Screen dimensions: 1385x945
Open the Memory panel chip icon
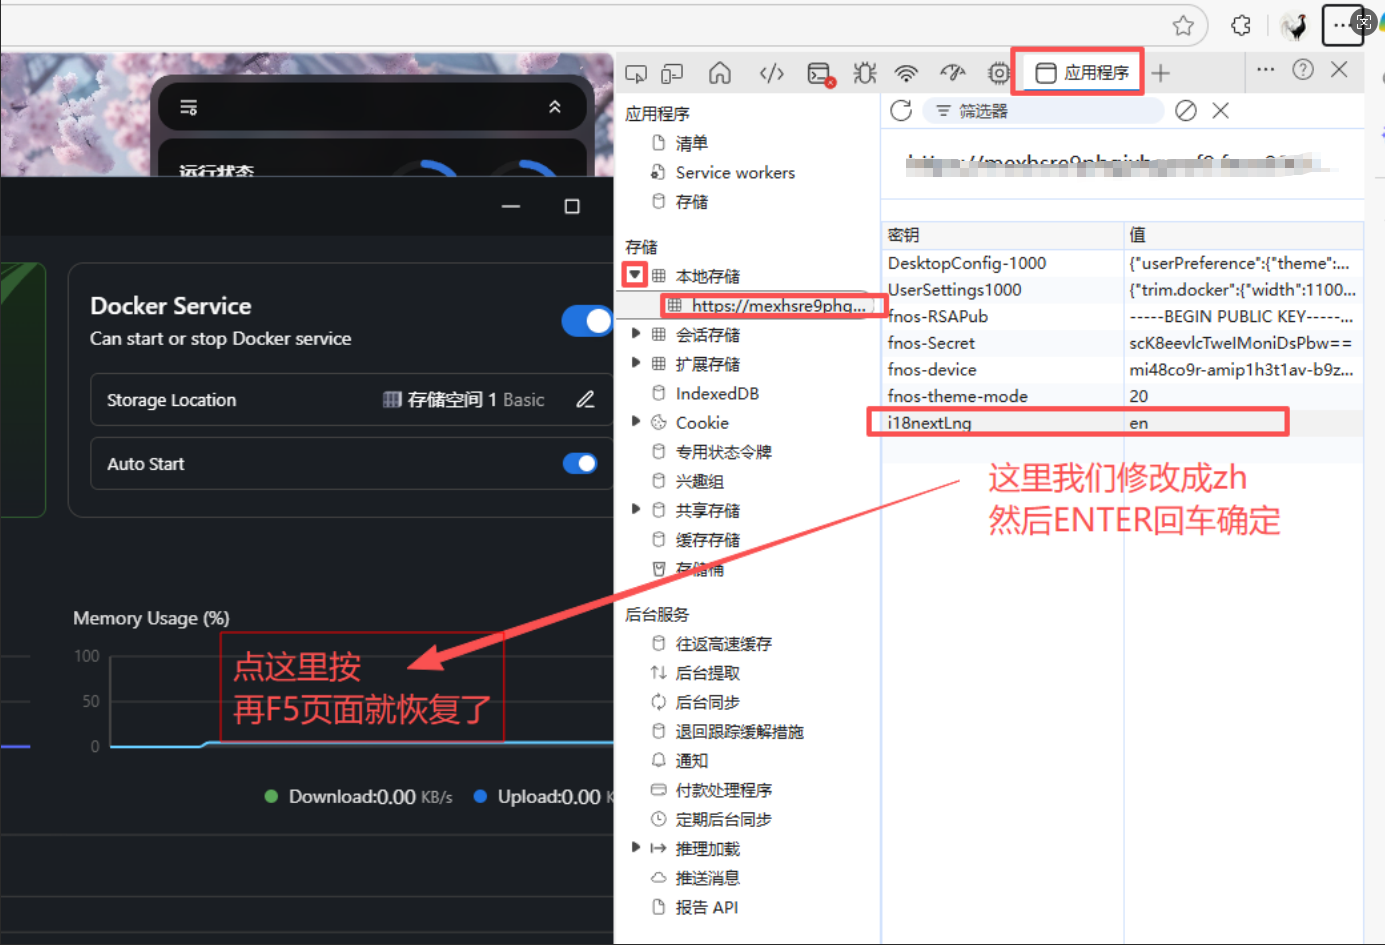998,73
